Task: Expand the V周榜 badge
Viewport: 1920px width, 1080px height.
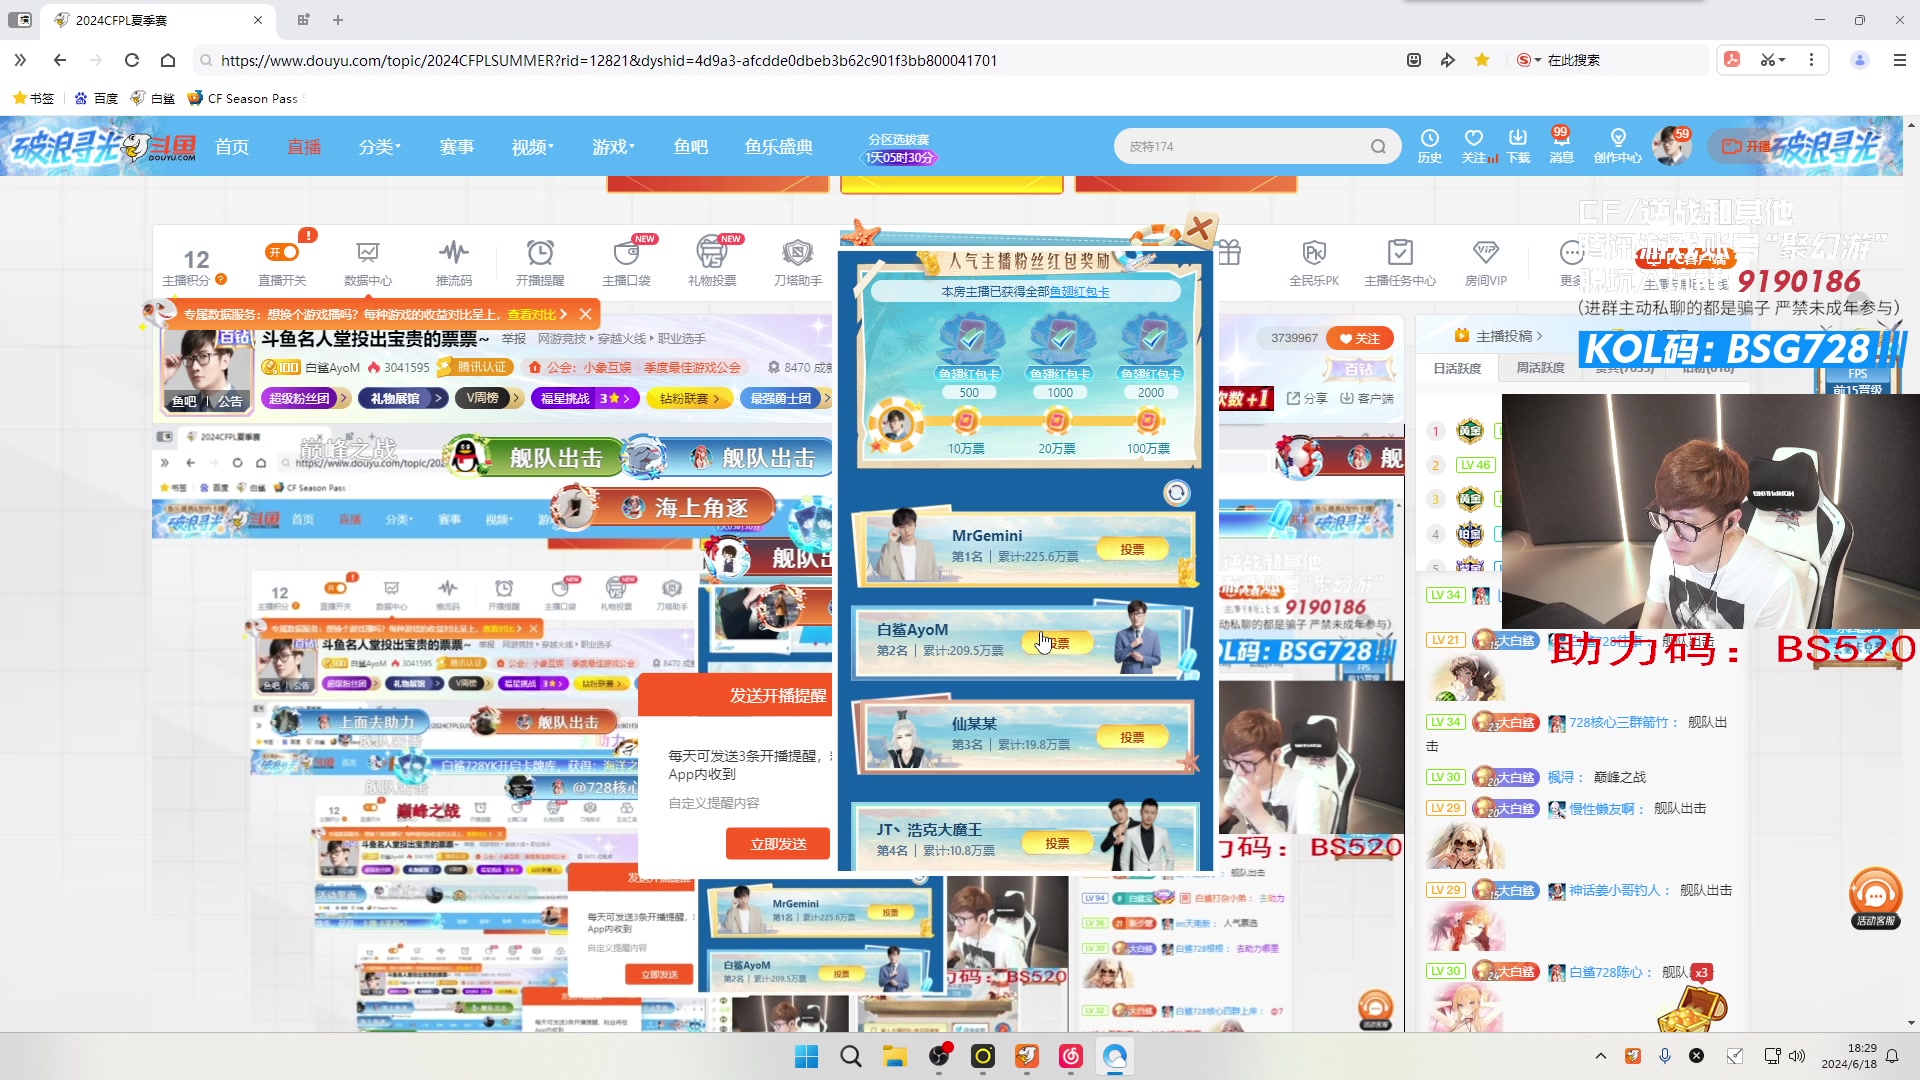Action: pyautogui.click(x=488, y=398)
